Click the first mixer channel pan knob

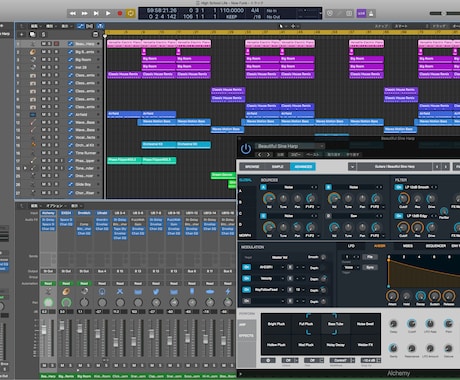(x=48, y=303)
